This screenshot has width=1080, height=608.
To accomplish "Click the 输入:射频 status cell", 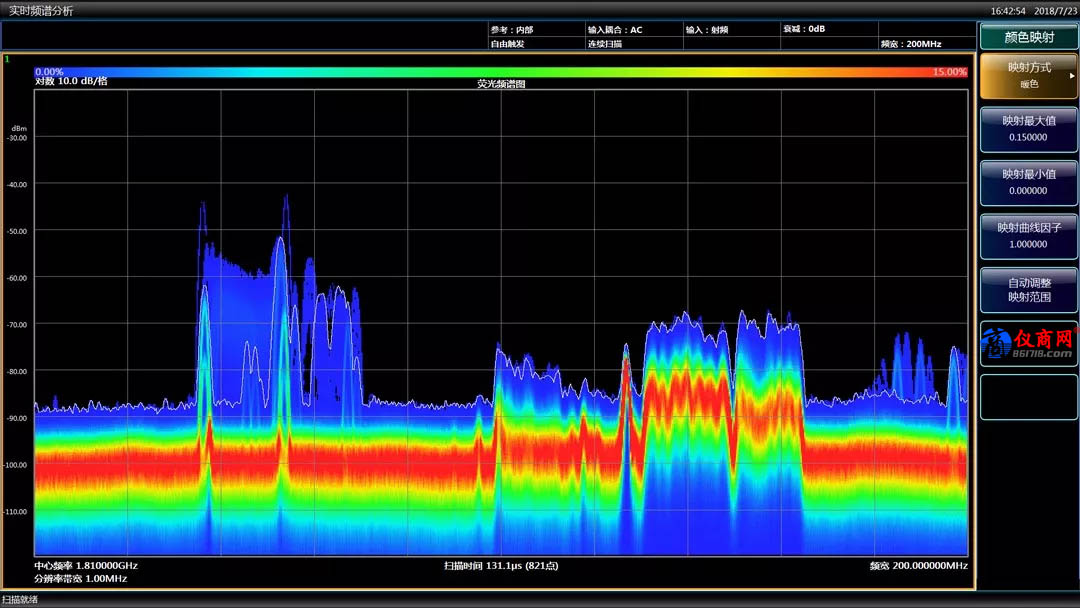I will [707, 30].
